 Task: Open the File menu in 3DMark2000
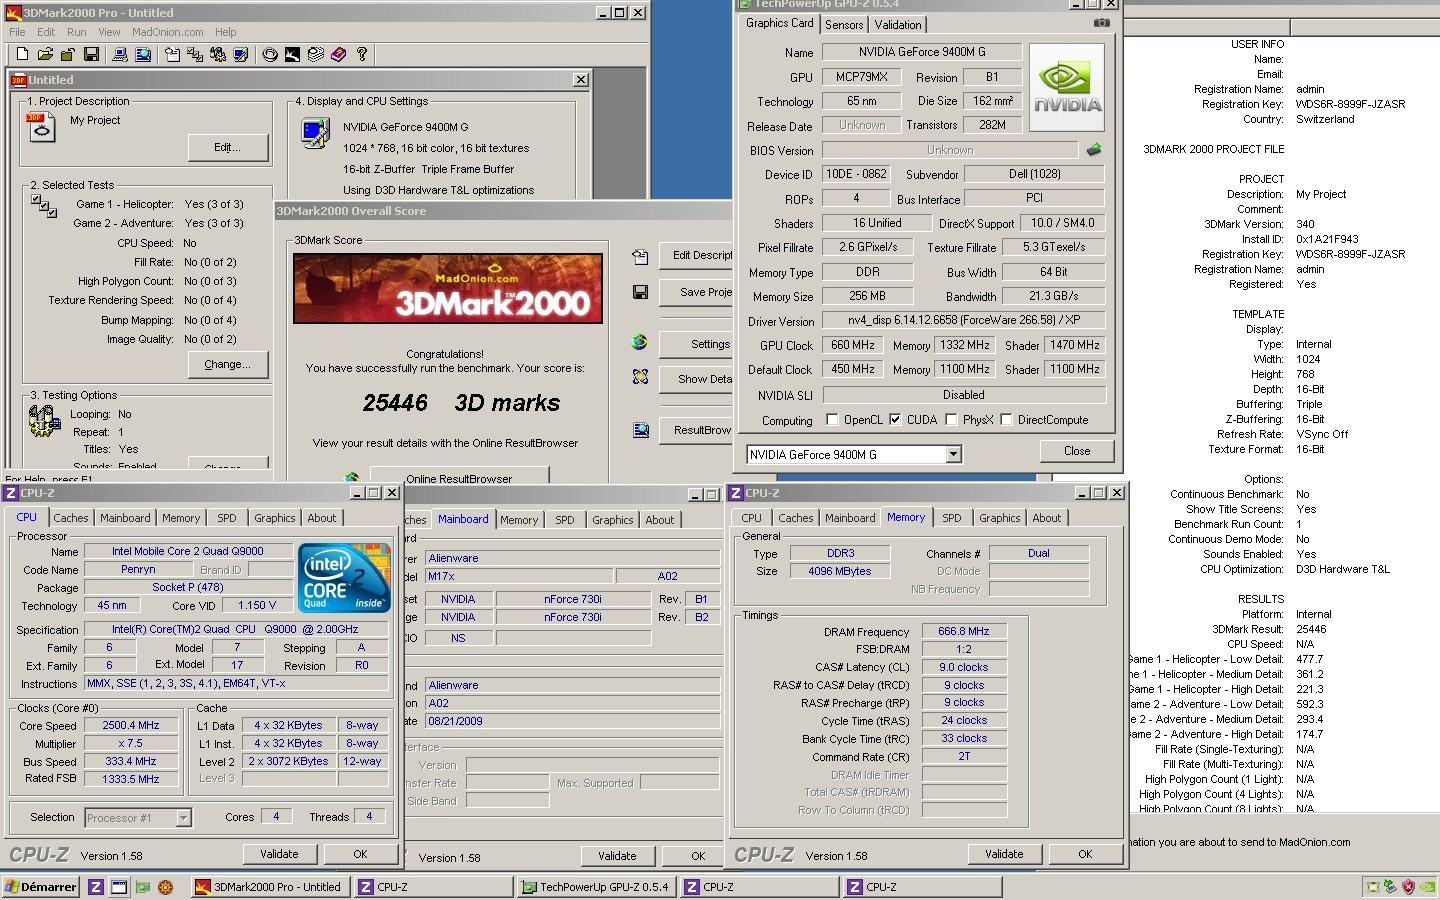point(18,32)
